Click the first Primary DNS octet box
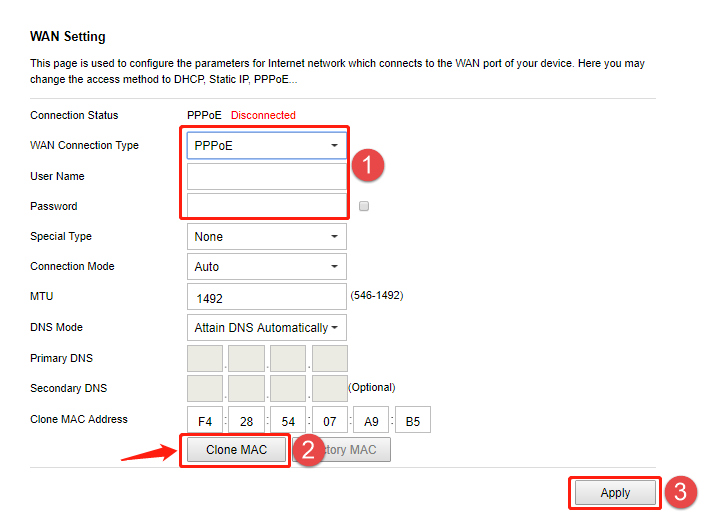 point(205,359)
